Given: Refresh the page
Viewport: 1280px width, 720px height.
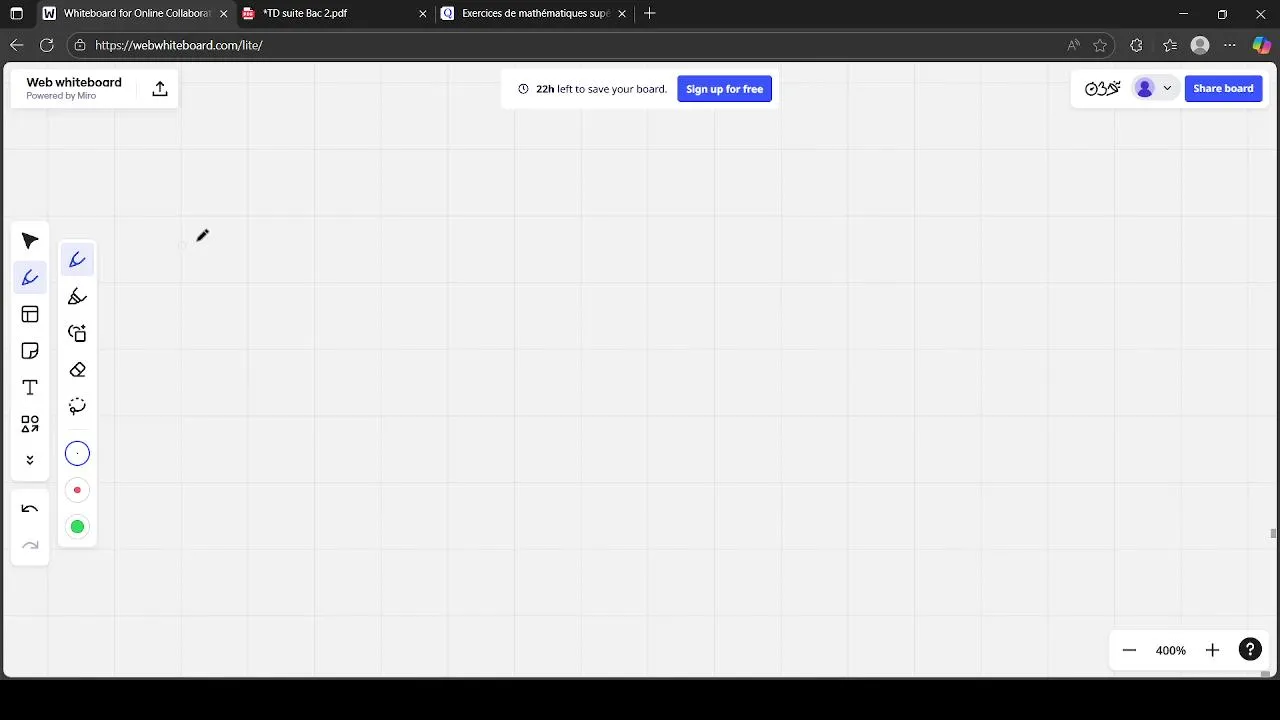Looking at the screenshot, I should click(x=47, y=45).
